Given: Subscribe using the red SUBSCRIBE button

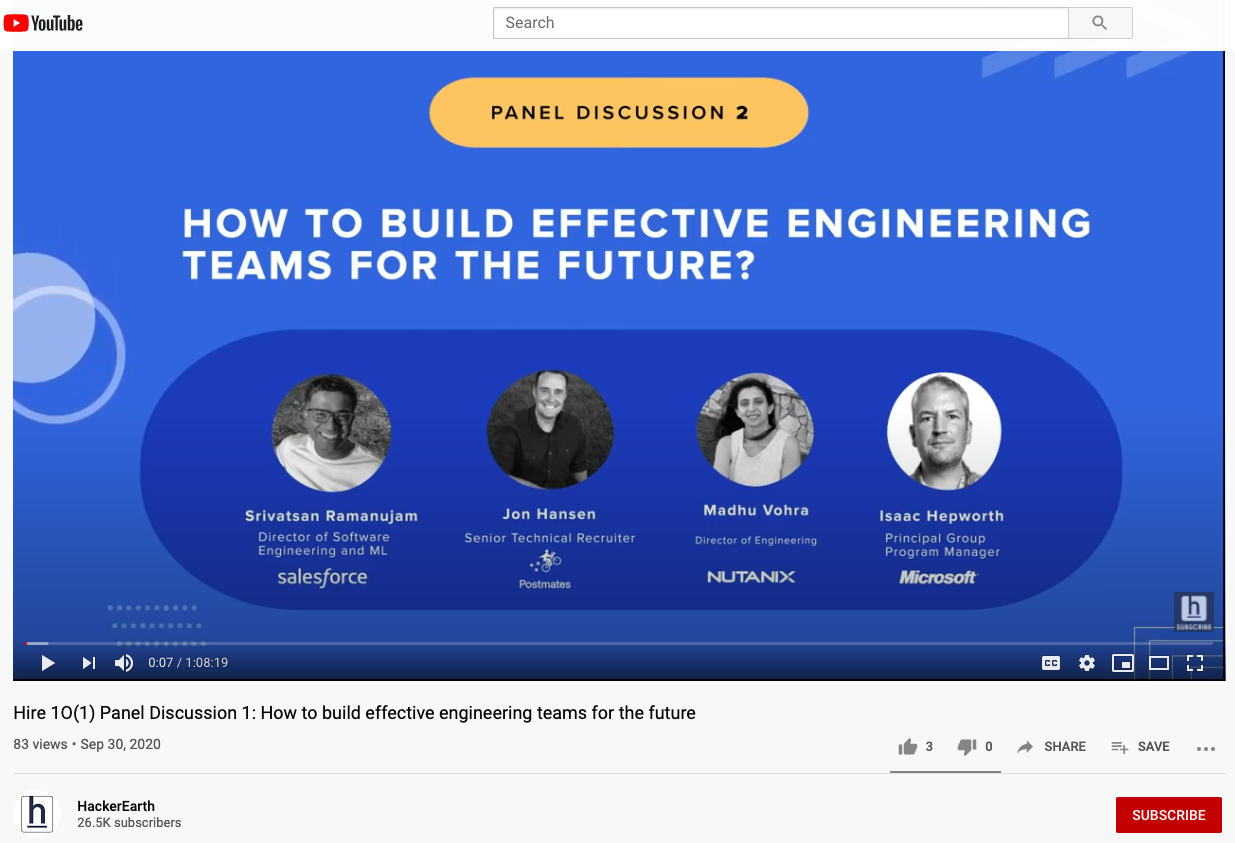Looking at the screenshot, I should point(1168,815).
